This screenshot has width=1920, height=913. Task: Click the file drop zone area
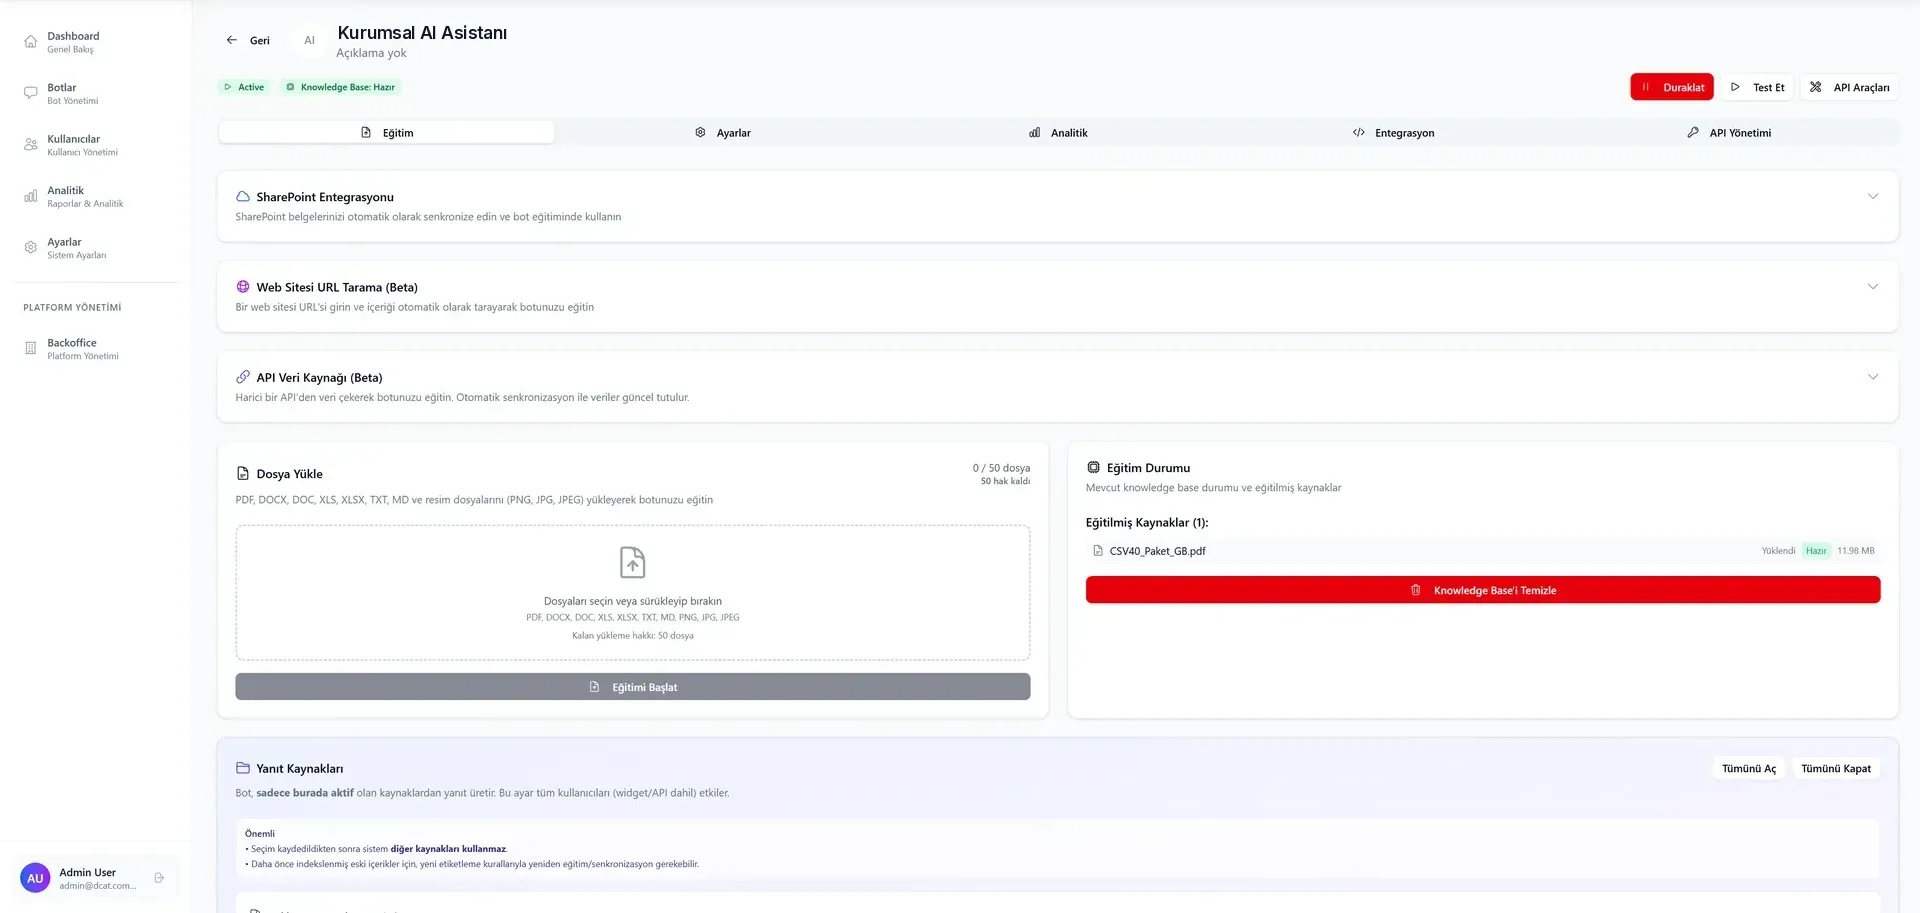coord(633,593)
